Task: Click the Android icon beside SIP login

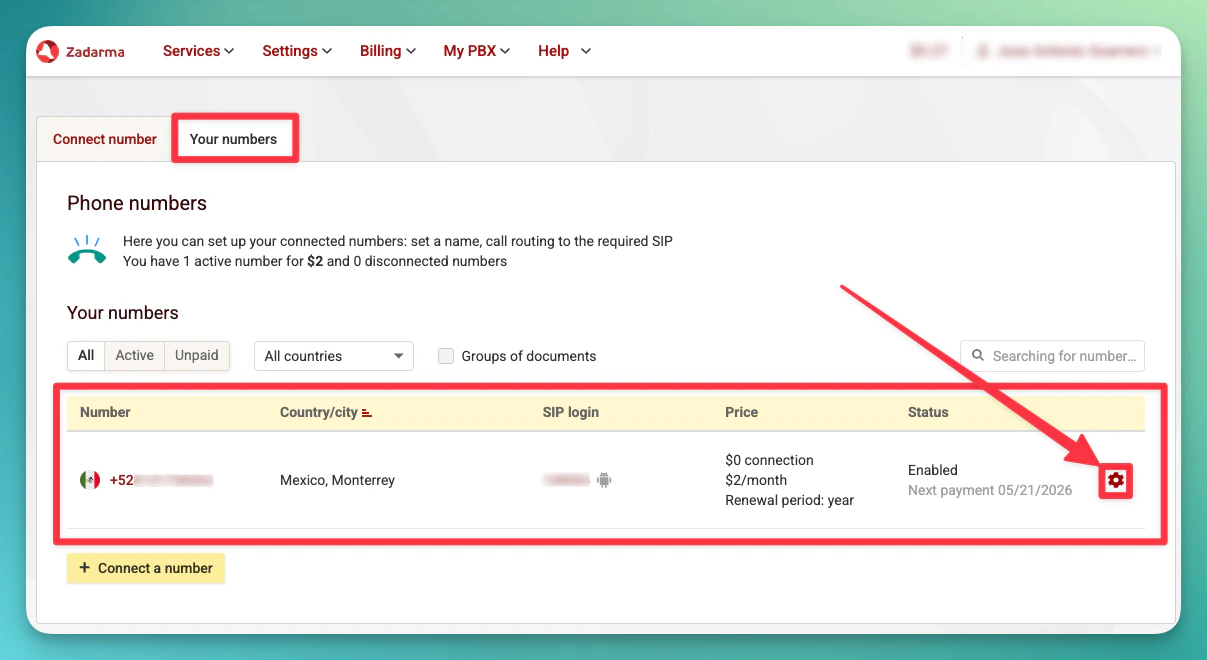Action: (x=604, y=480)
